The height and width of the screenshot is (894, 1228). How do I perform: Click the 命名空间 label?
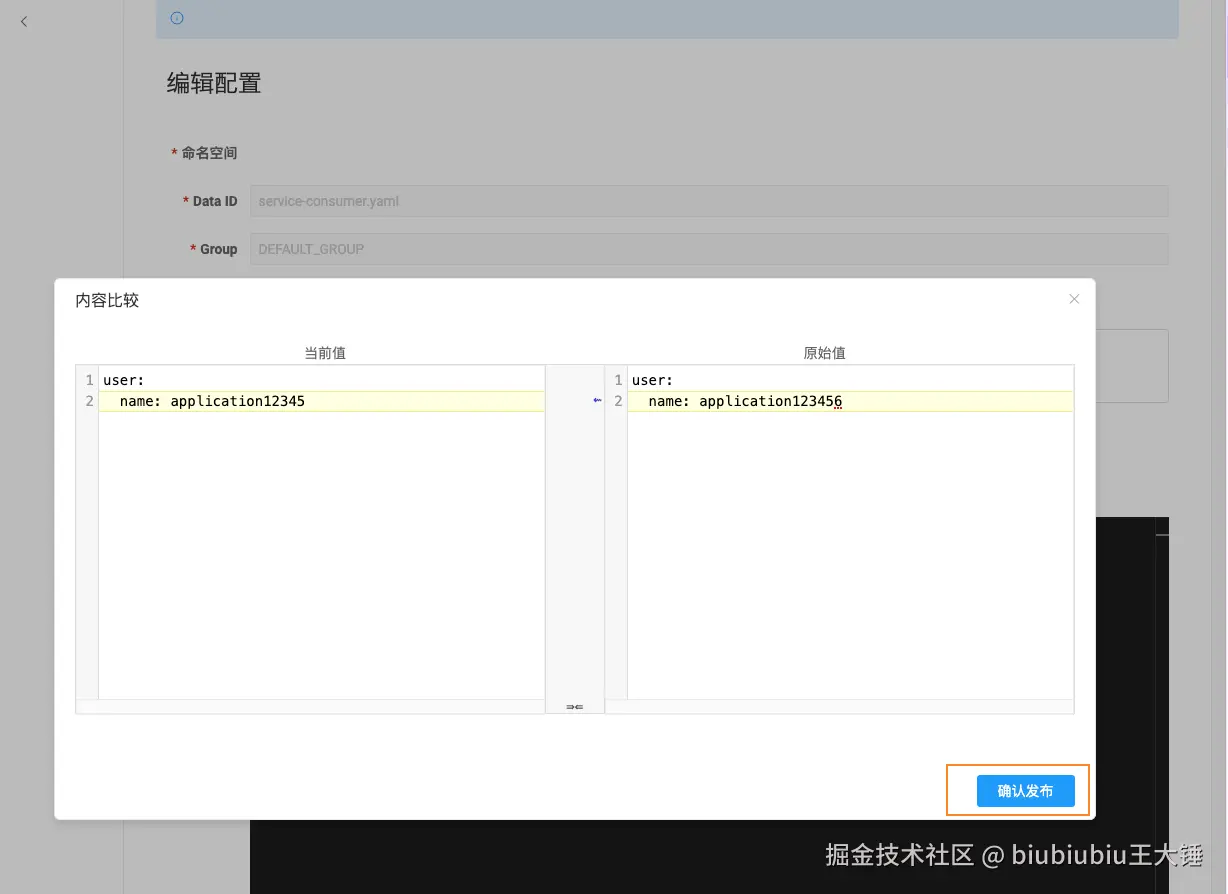209,153
